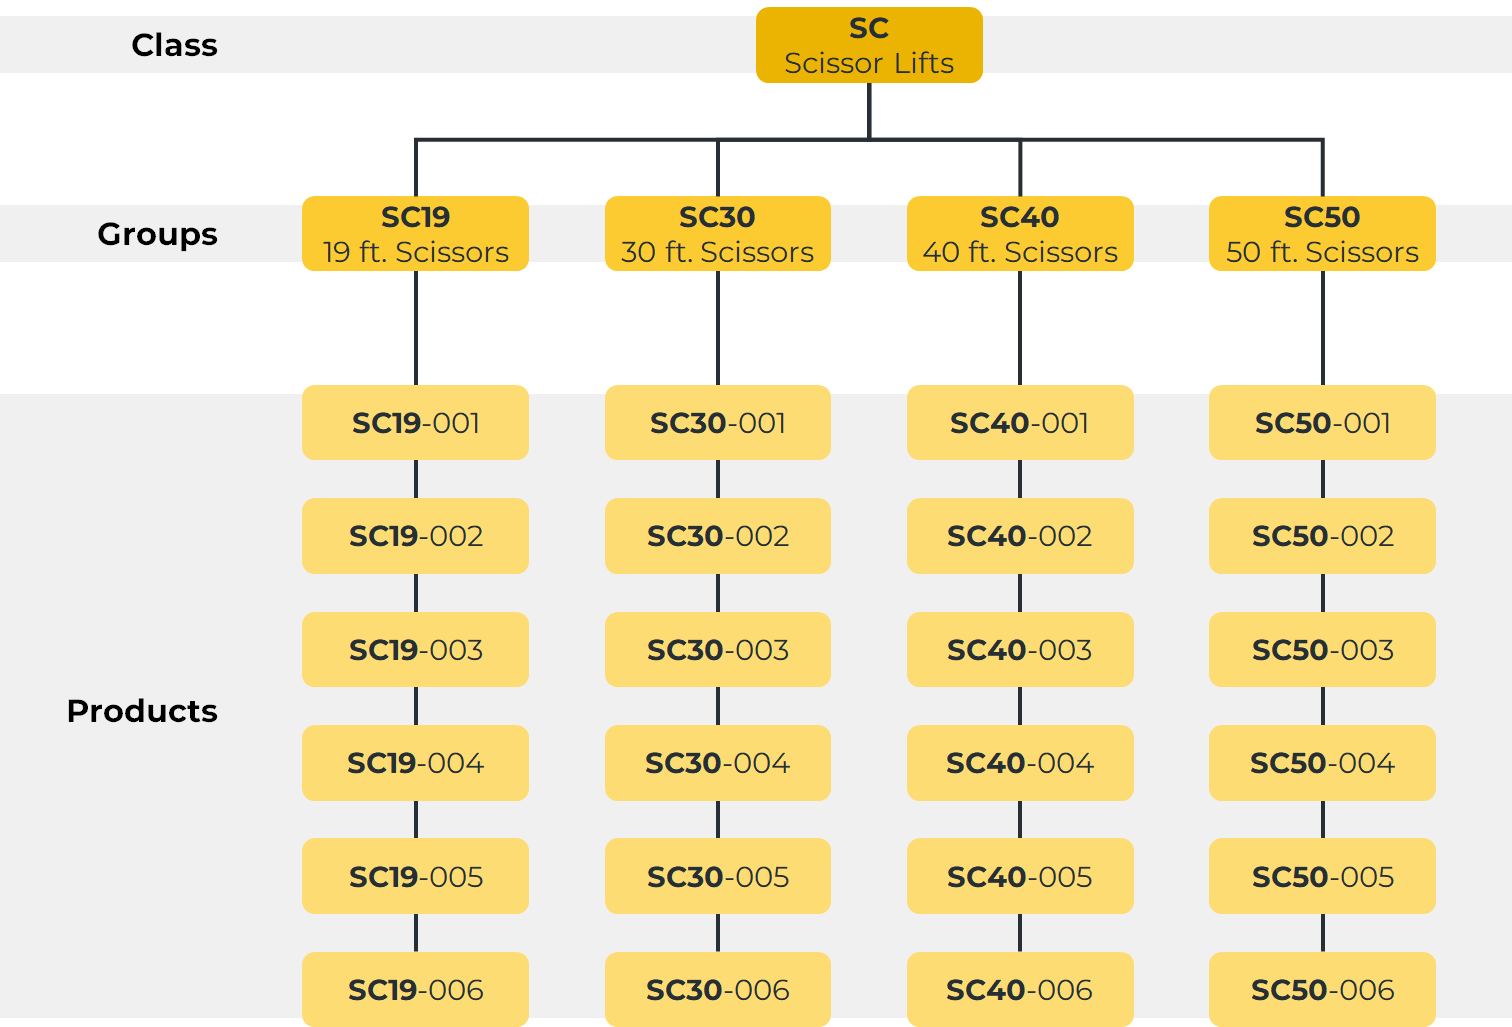
Task: Select product SC40-003
Action: pyautogui.click(x=1020, y=650)
